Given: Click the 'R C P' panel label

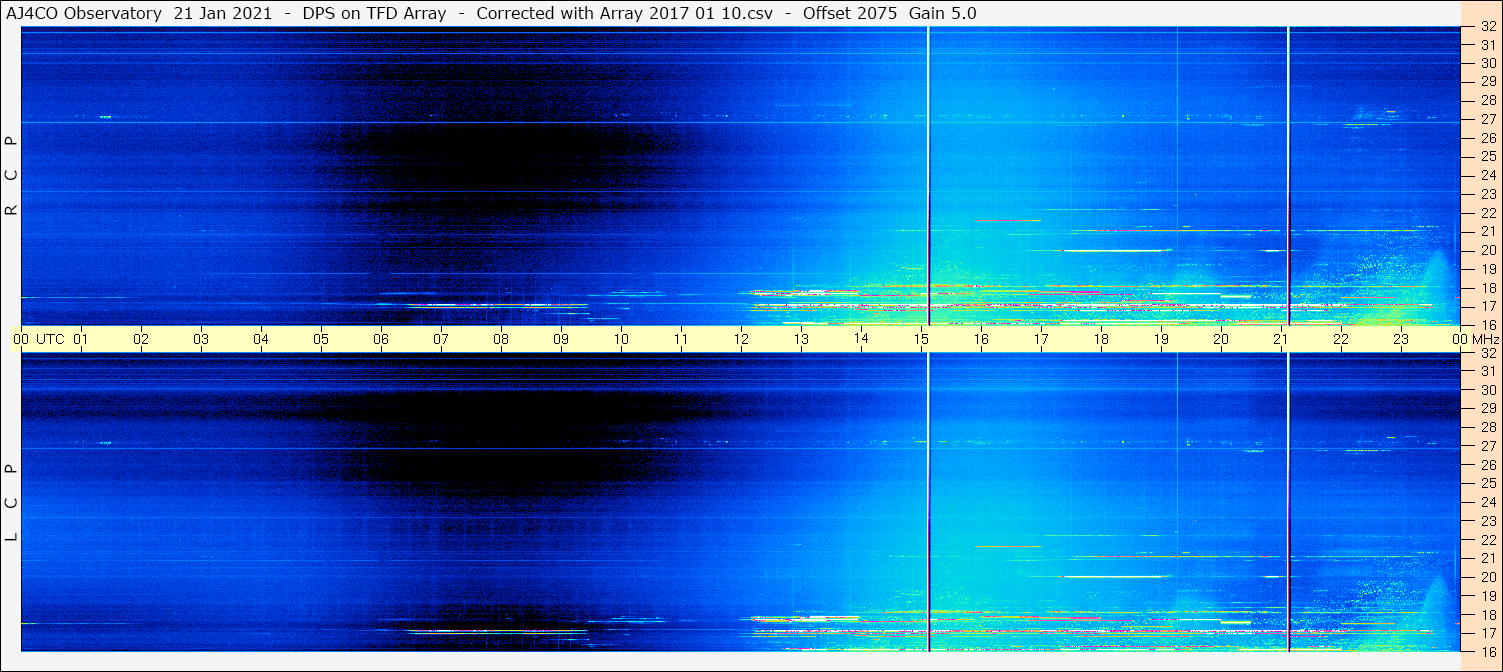Looking at the screenshot, I should pos(12,175).
